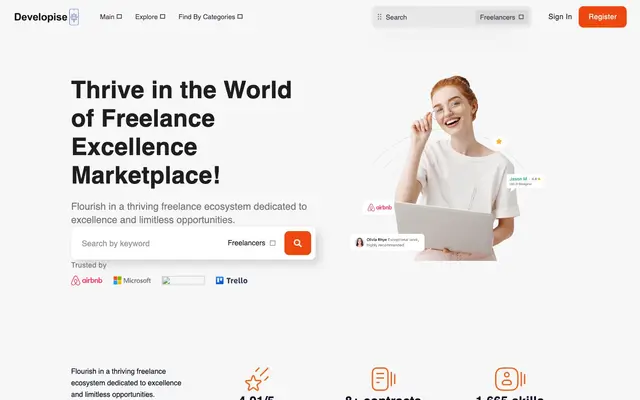Click the orange magnifier search button
Viewport: 640px width, 400px height.
pyautogui.click(x=298, y=243)
